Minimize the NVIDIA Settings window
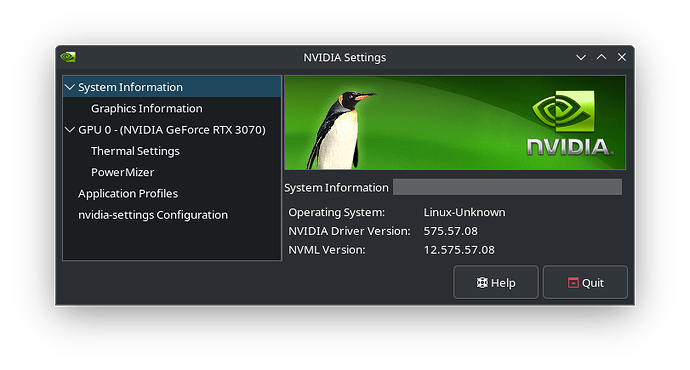690x370 pixels. pyautogui.click(x=581, y=57)
